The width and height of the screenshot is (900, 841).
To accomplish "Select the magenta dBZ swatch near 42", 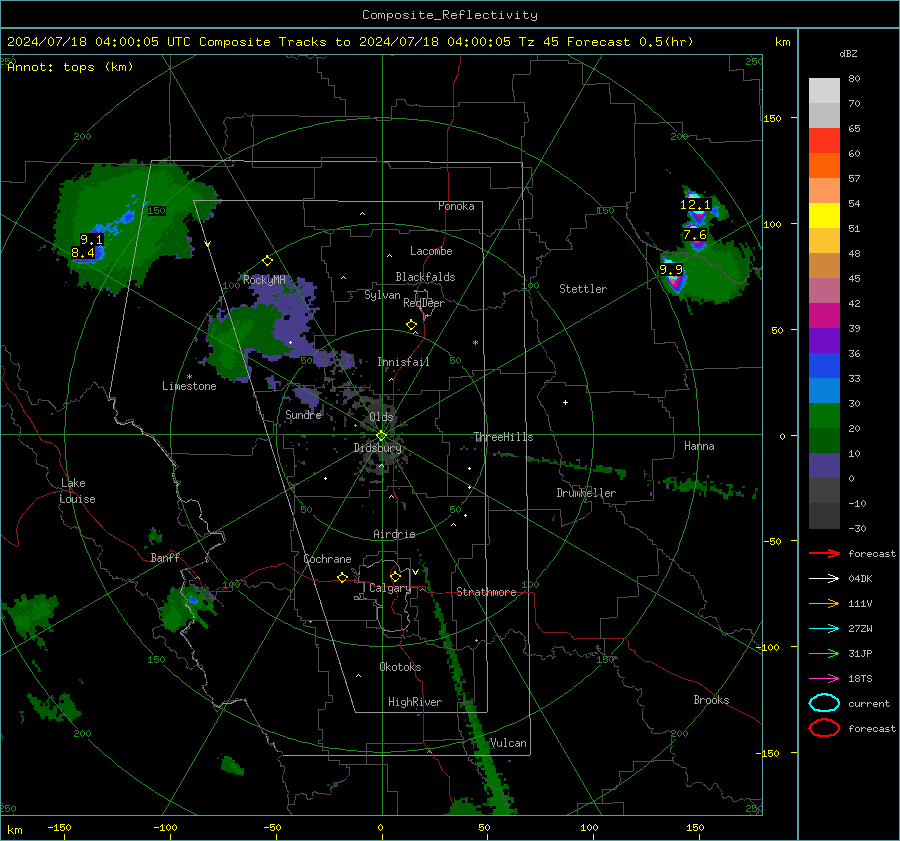I will click(824, 315).
